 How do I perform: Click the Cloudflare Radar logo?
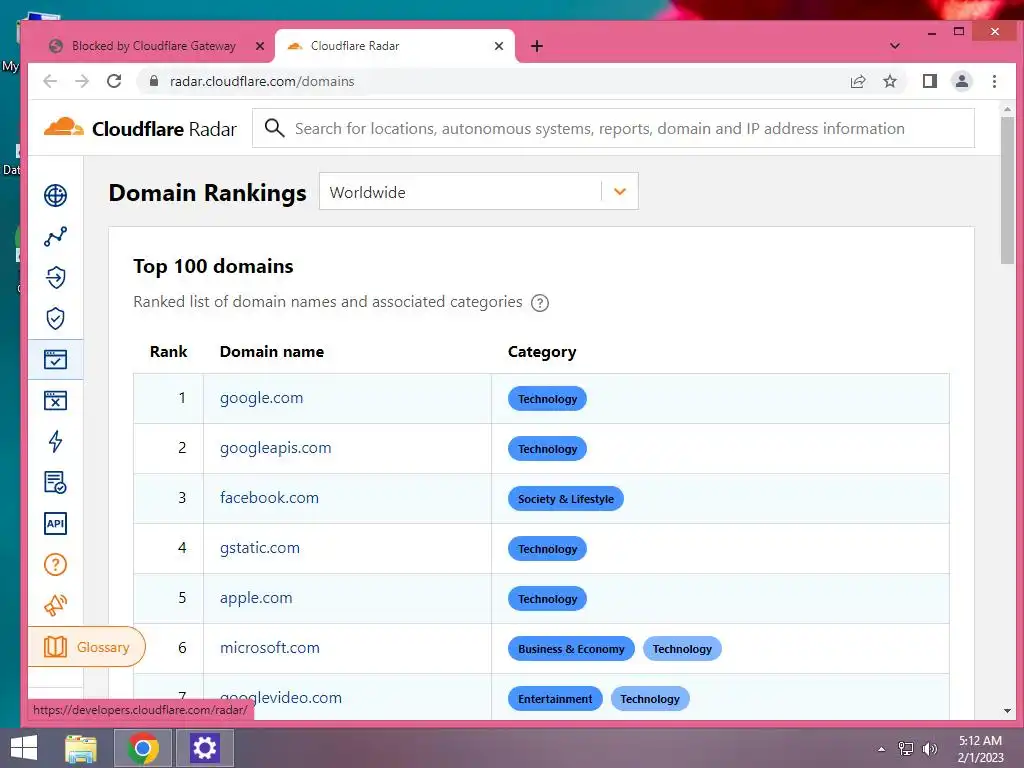(x=140, y=129)
